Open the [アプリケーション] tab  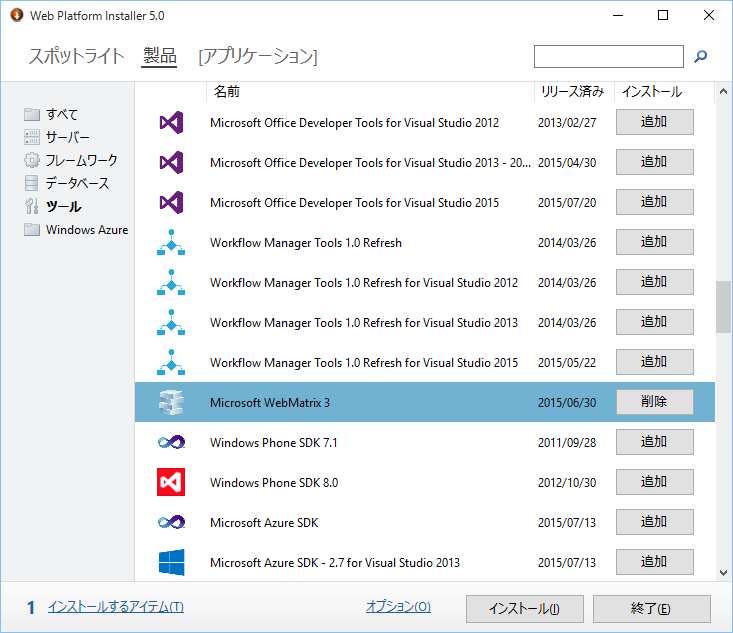[258, 56]
